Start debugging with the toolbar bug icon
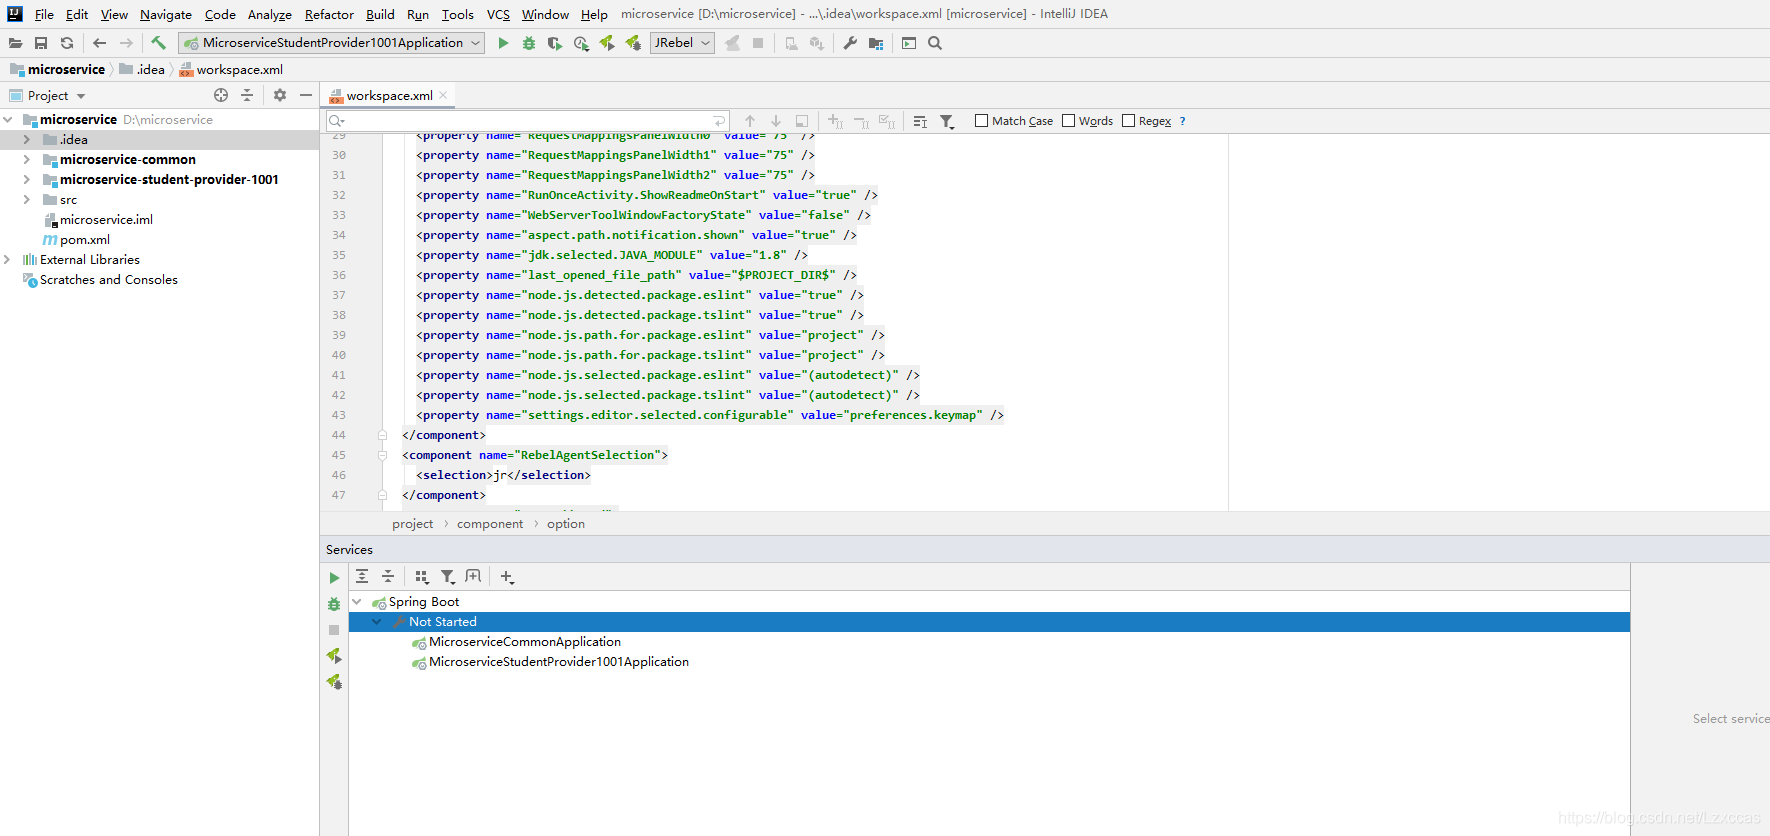 529,43
